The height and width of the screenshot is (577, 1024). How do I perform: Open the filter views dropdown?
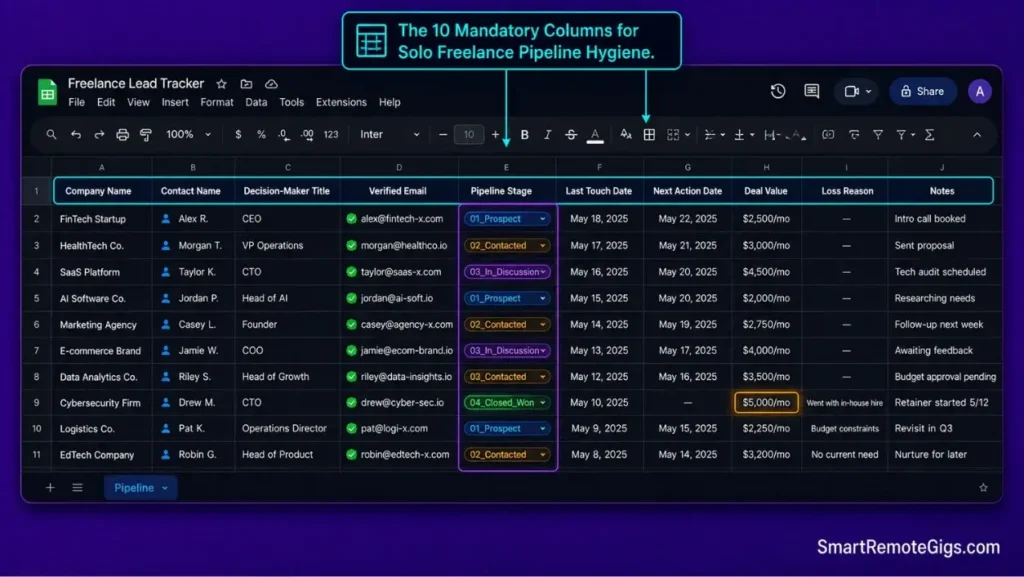pyautogui.click(x=905, y=134)
